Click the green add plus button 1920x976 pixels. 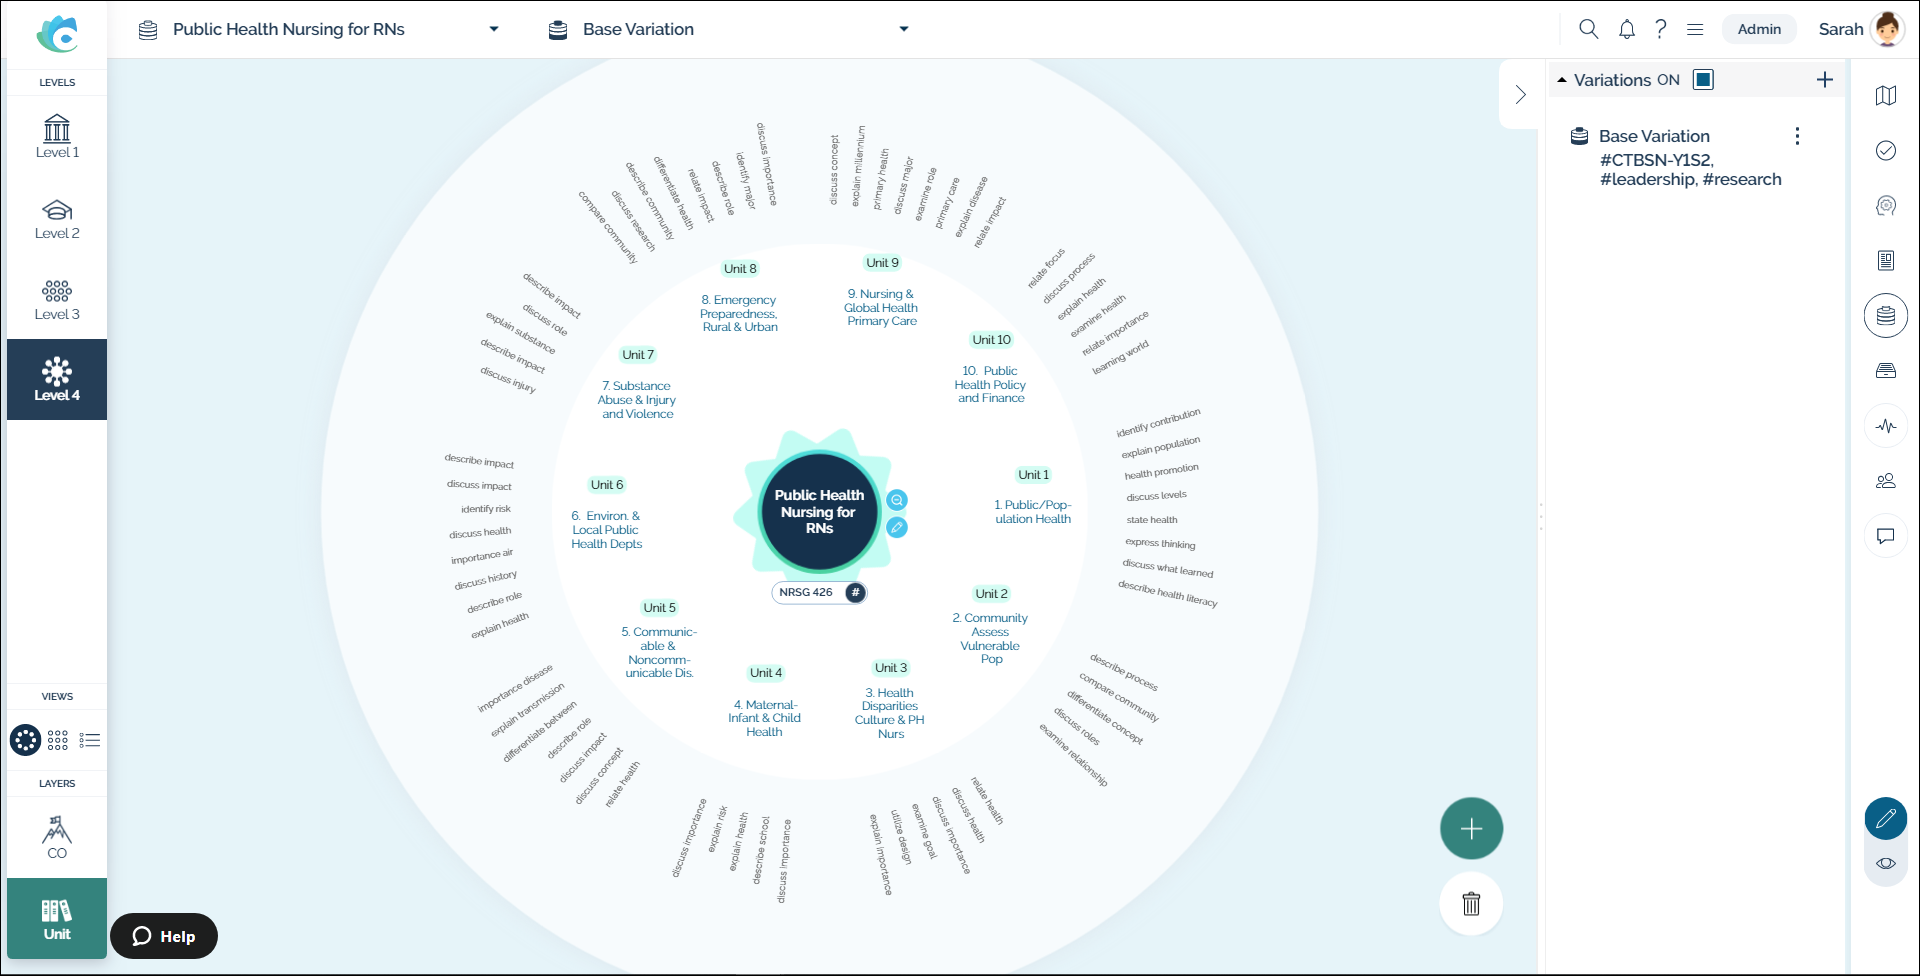(1471, 828)
